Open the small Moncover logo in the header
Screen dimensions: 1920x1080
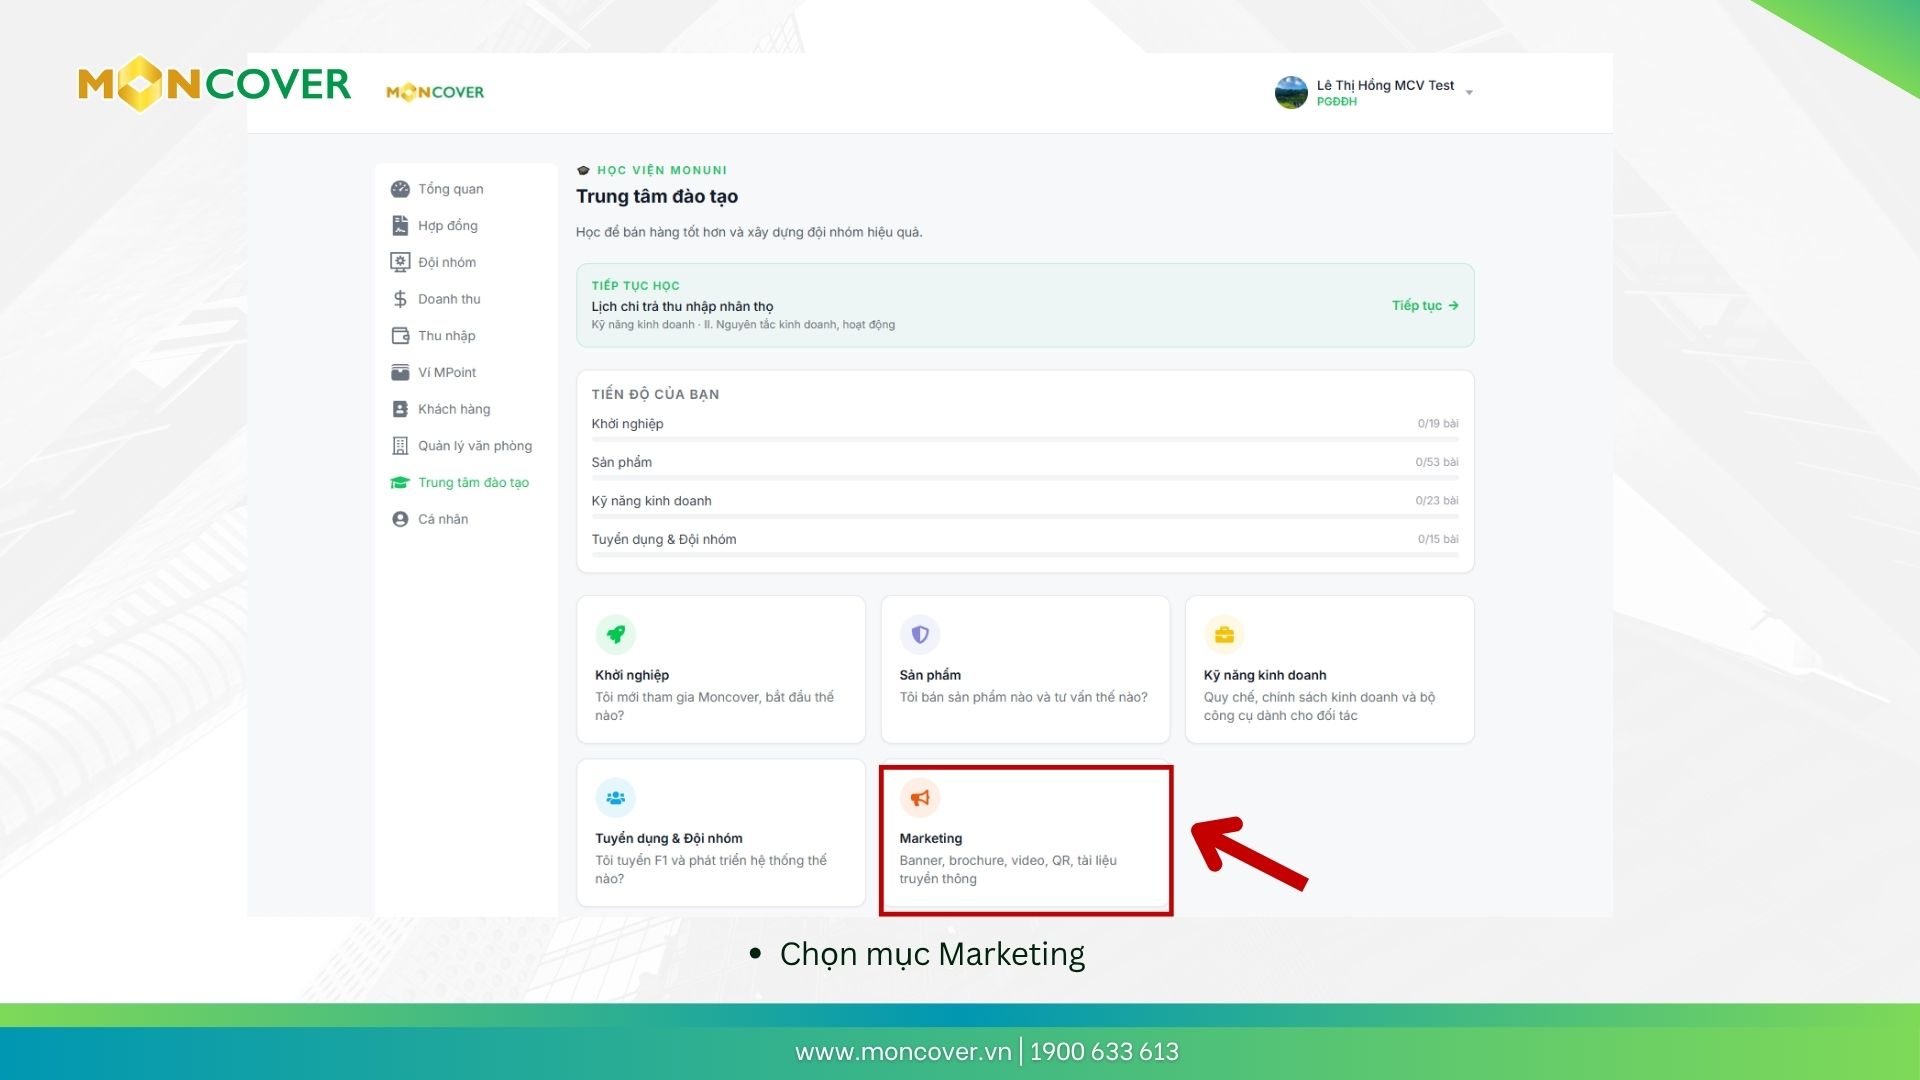[x=435, y=92]
